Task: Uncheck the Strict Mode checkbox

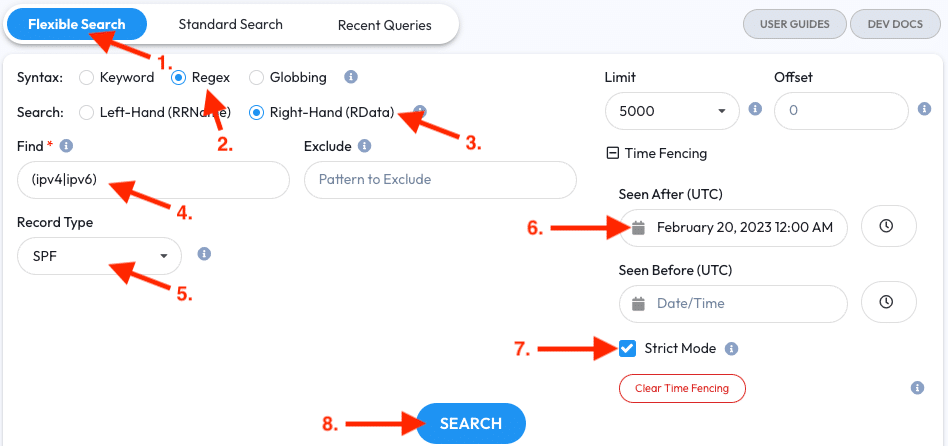Action: coord(628,348)
